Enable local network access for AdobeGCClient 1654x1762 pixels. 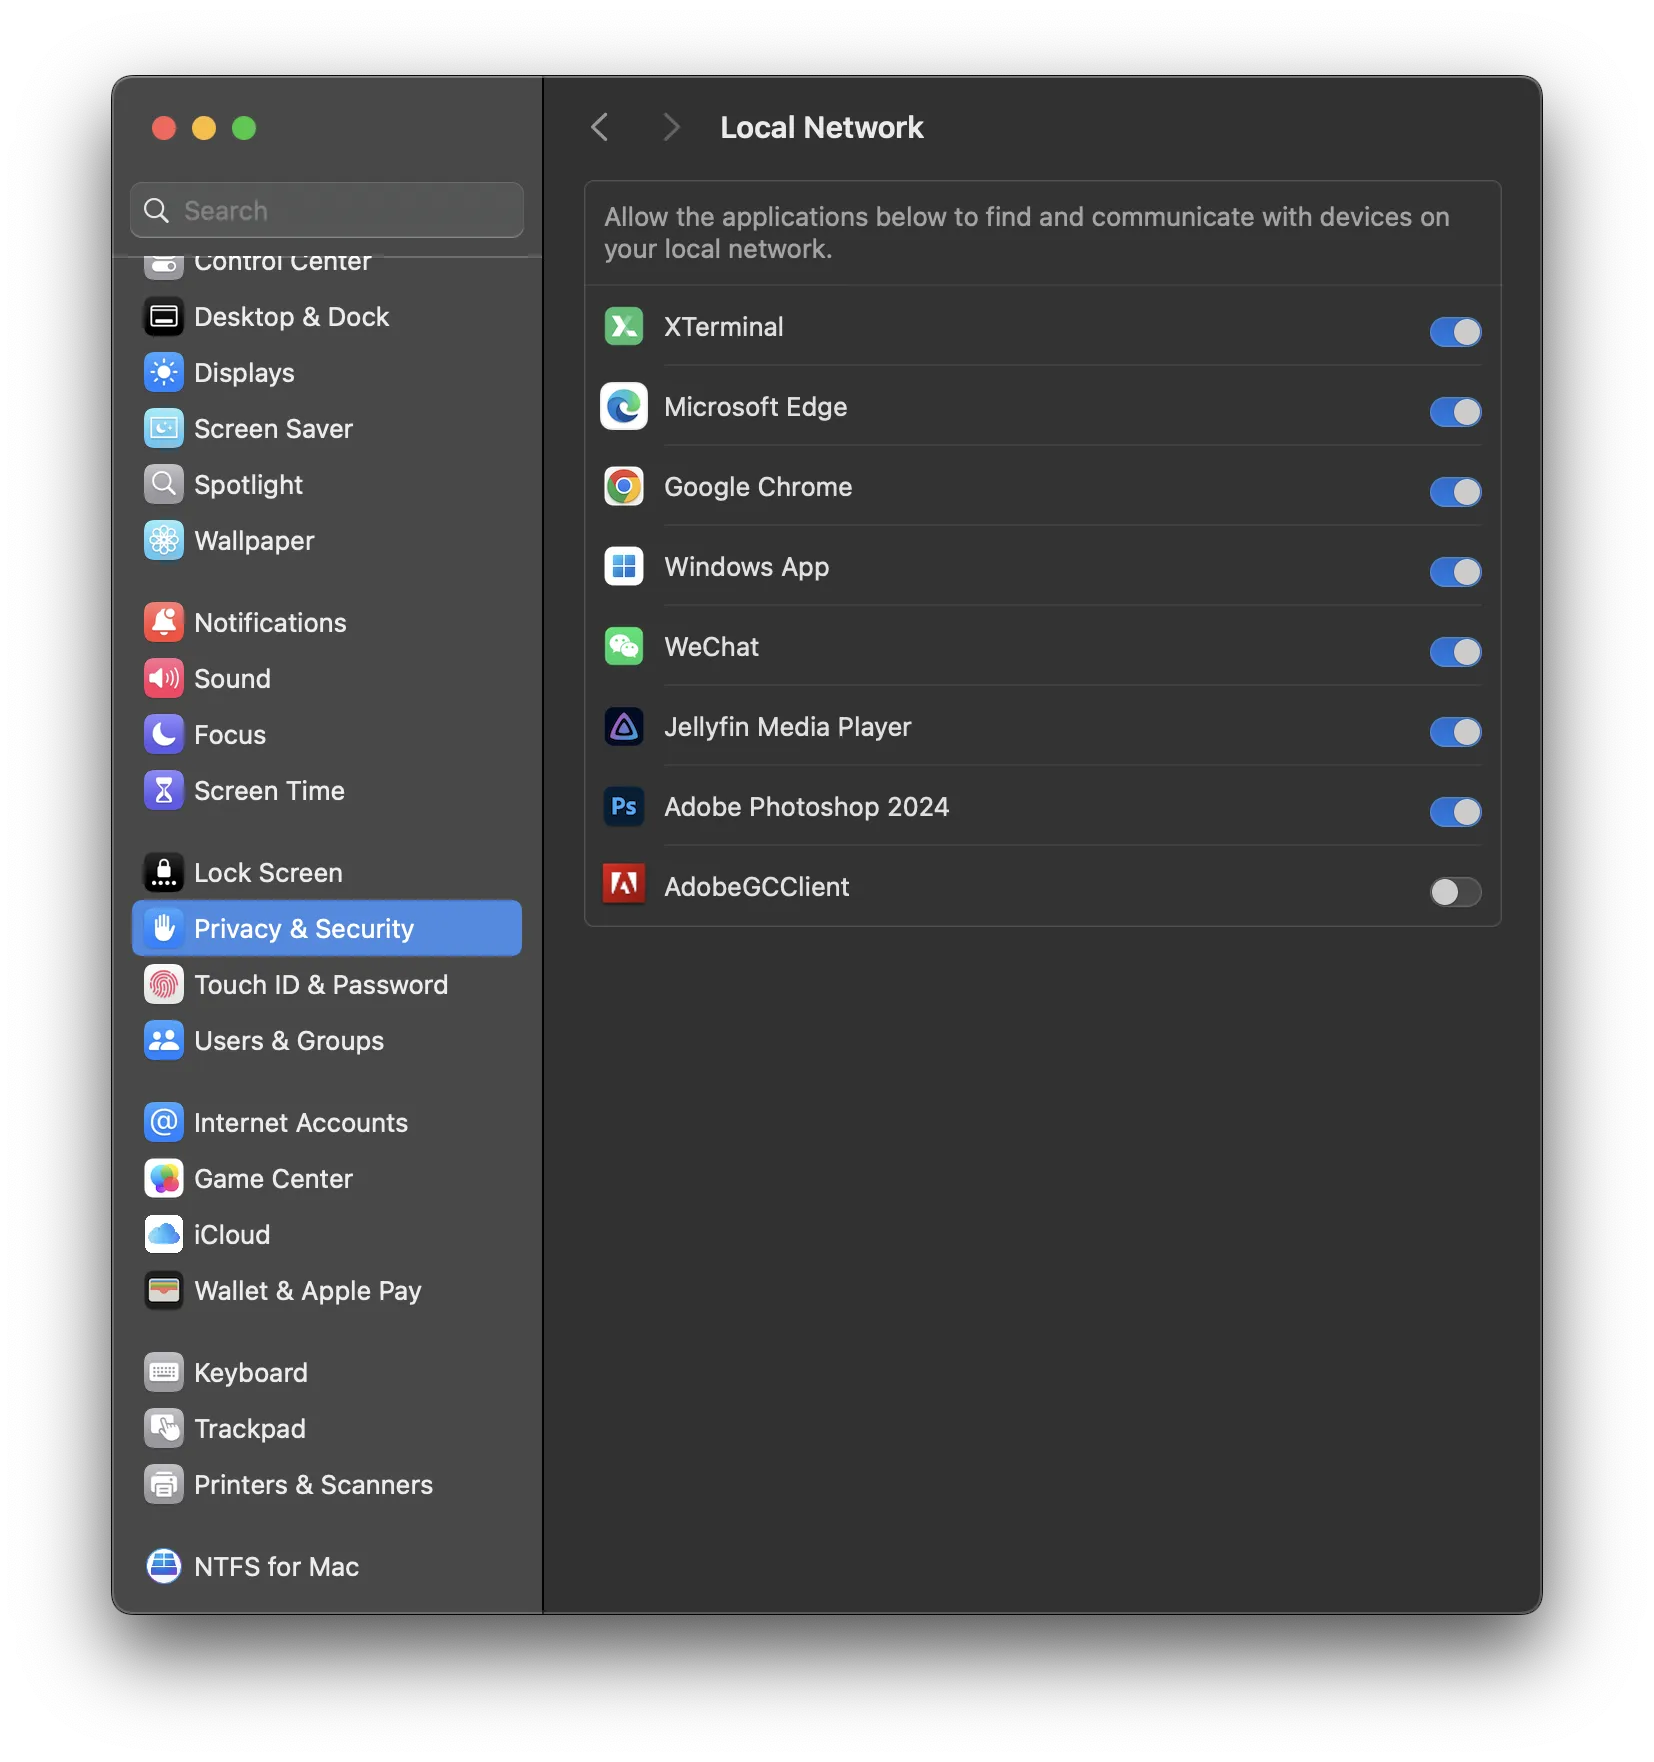tap(1455, 892)
